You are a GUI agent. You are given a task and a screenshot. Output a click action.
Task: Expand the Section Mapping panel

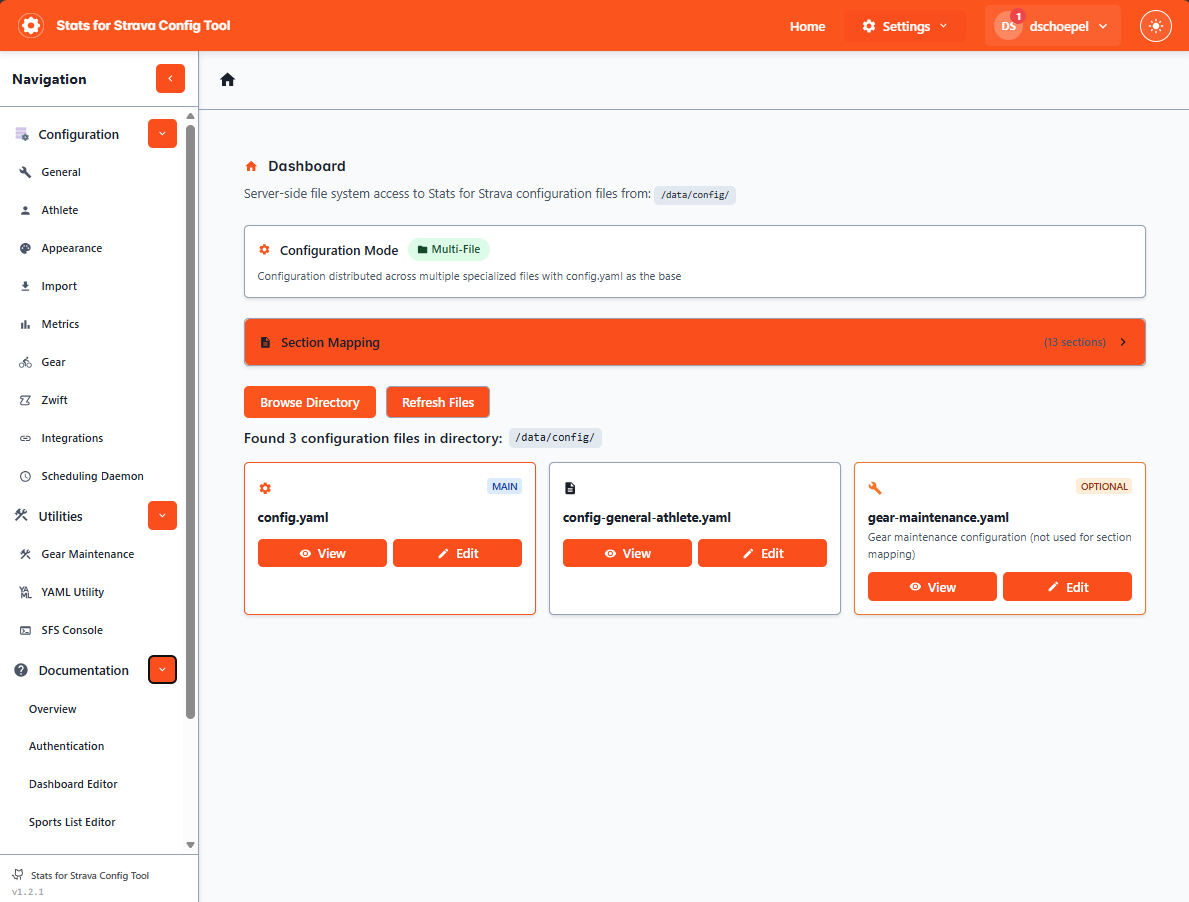point(694,341)
